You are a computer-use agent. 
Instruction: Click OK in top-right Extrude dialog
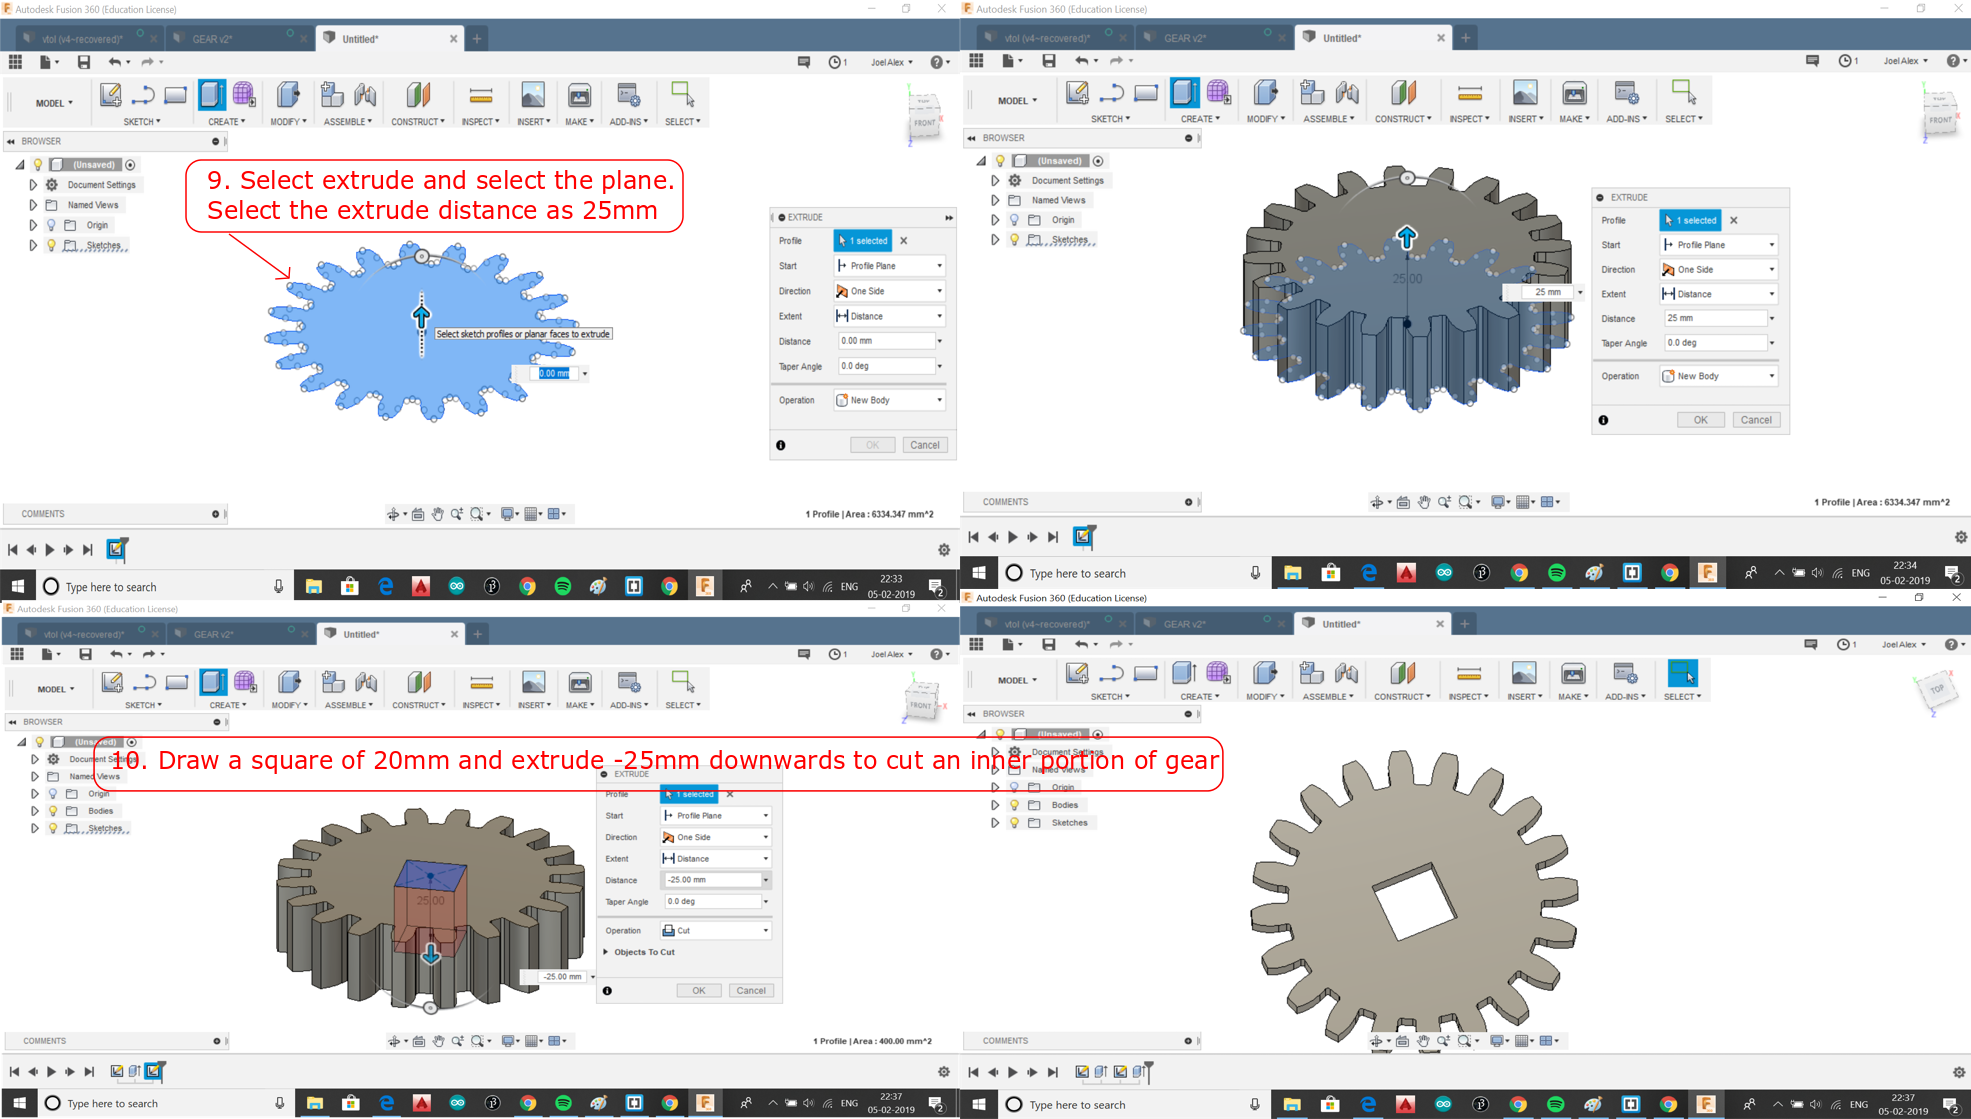click(1700, 420)
